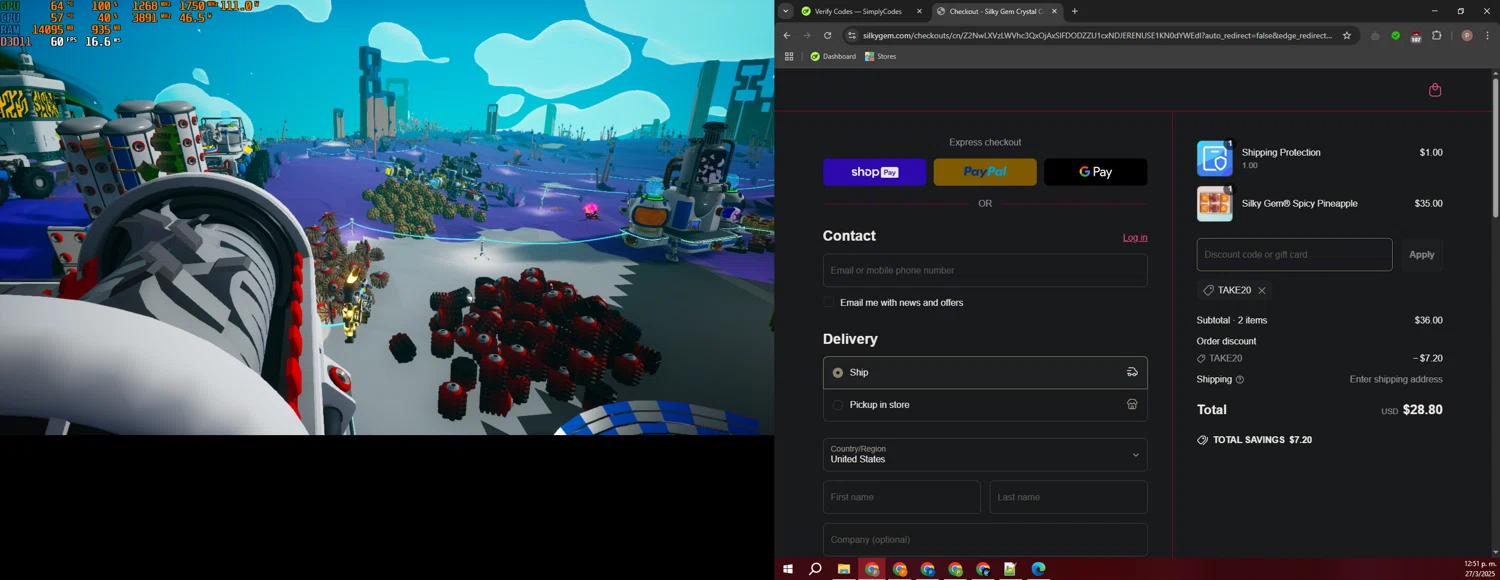Select the Pickup in store radio option
The image size is (1500, 580).
(838, 405)
